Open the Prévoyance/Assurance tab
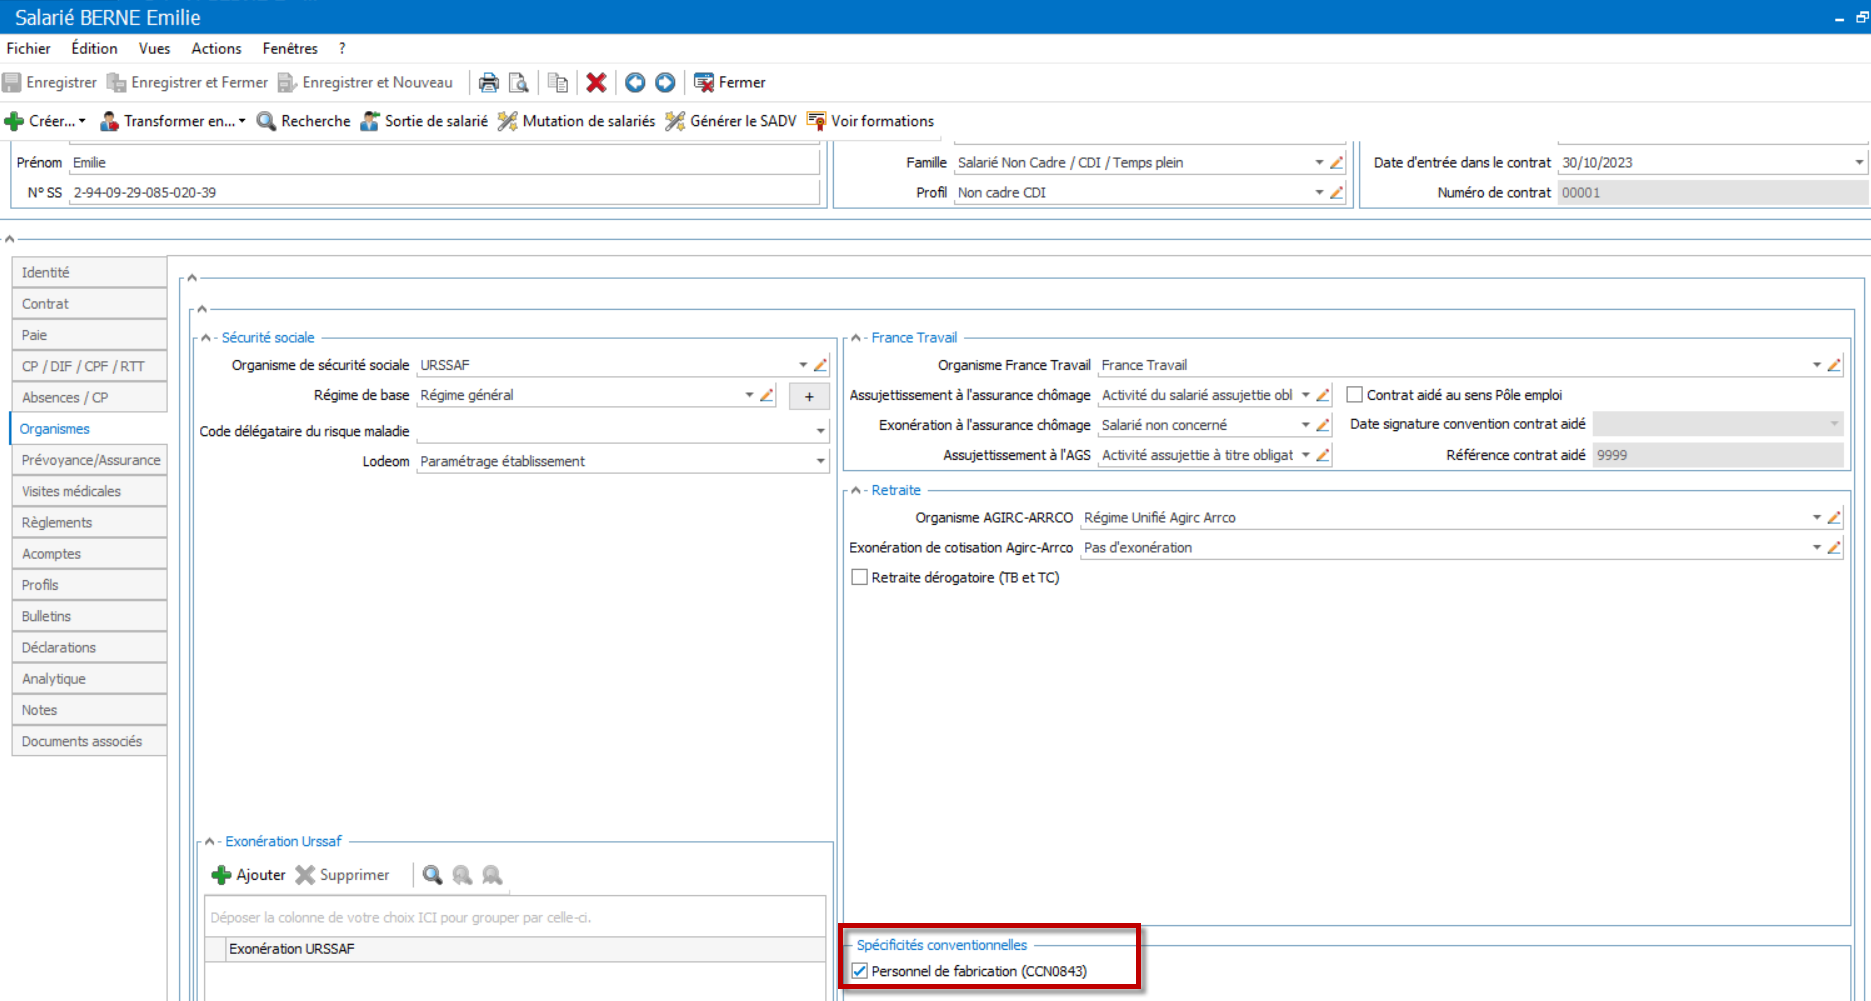1871x1001 pixels. (89, 460)
